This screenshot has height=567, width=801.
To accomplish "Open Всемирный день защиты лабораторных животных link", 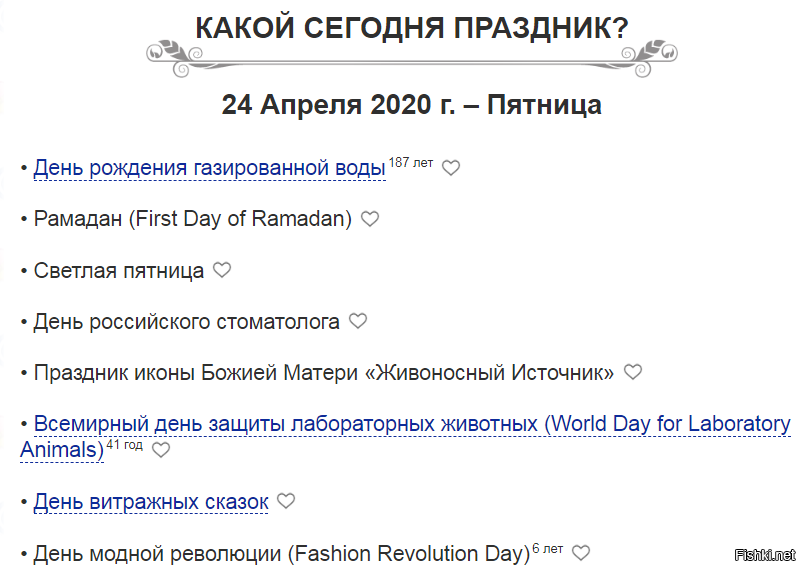I will click(412, 424).
